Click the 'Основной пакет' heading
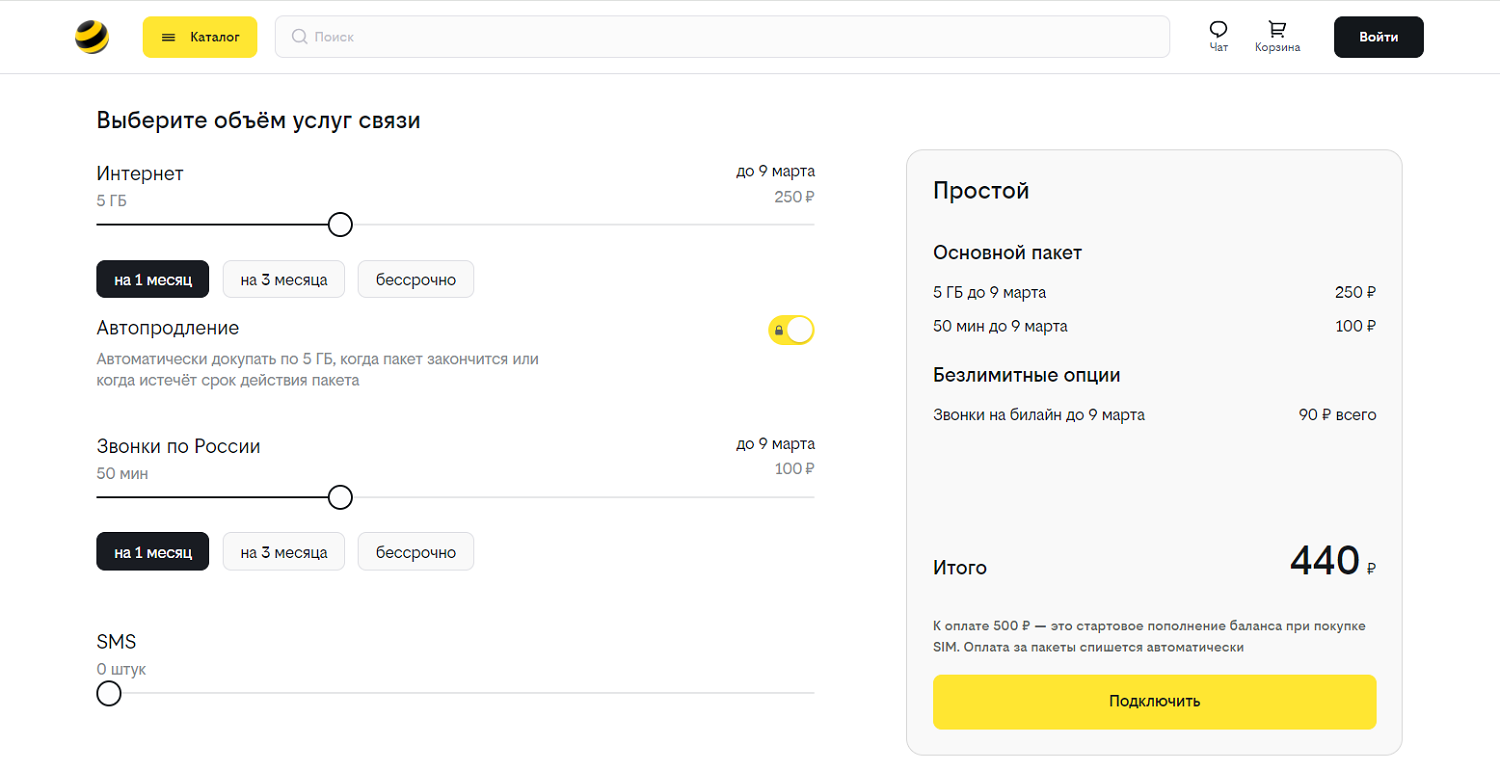Screen dimensions: 1500x771 coord(1008,253)
